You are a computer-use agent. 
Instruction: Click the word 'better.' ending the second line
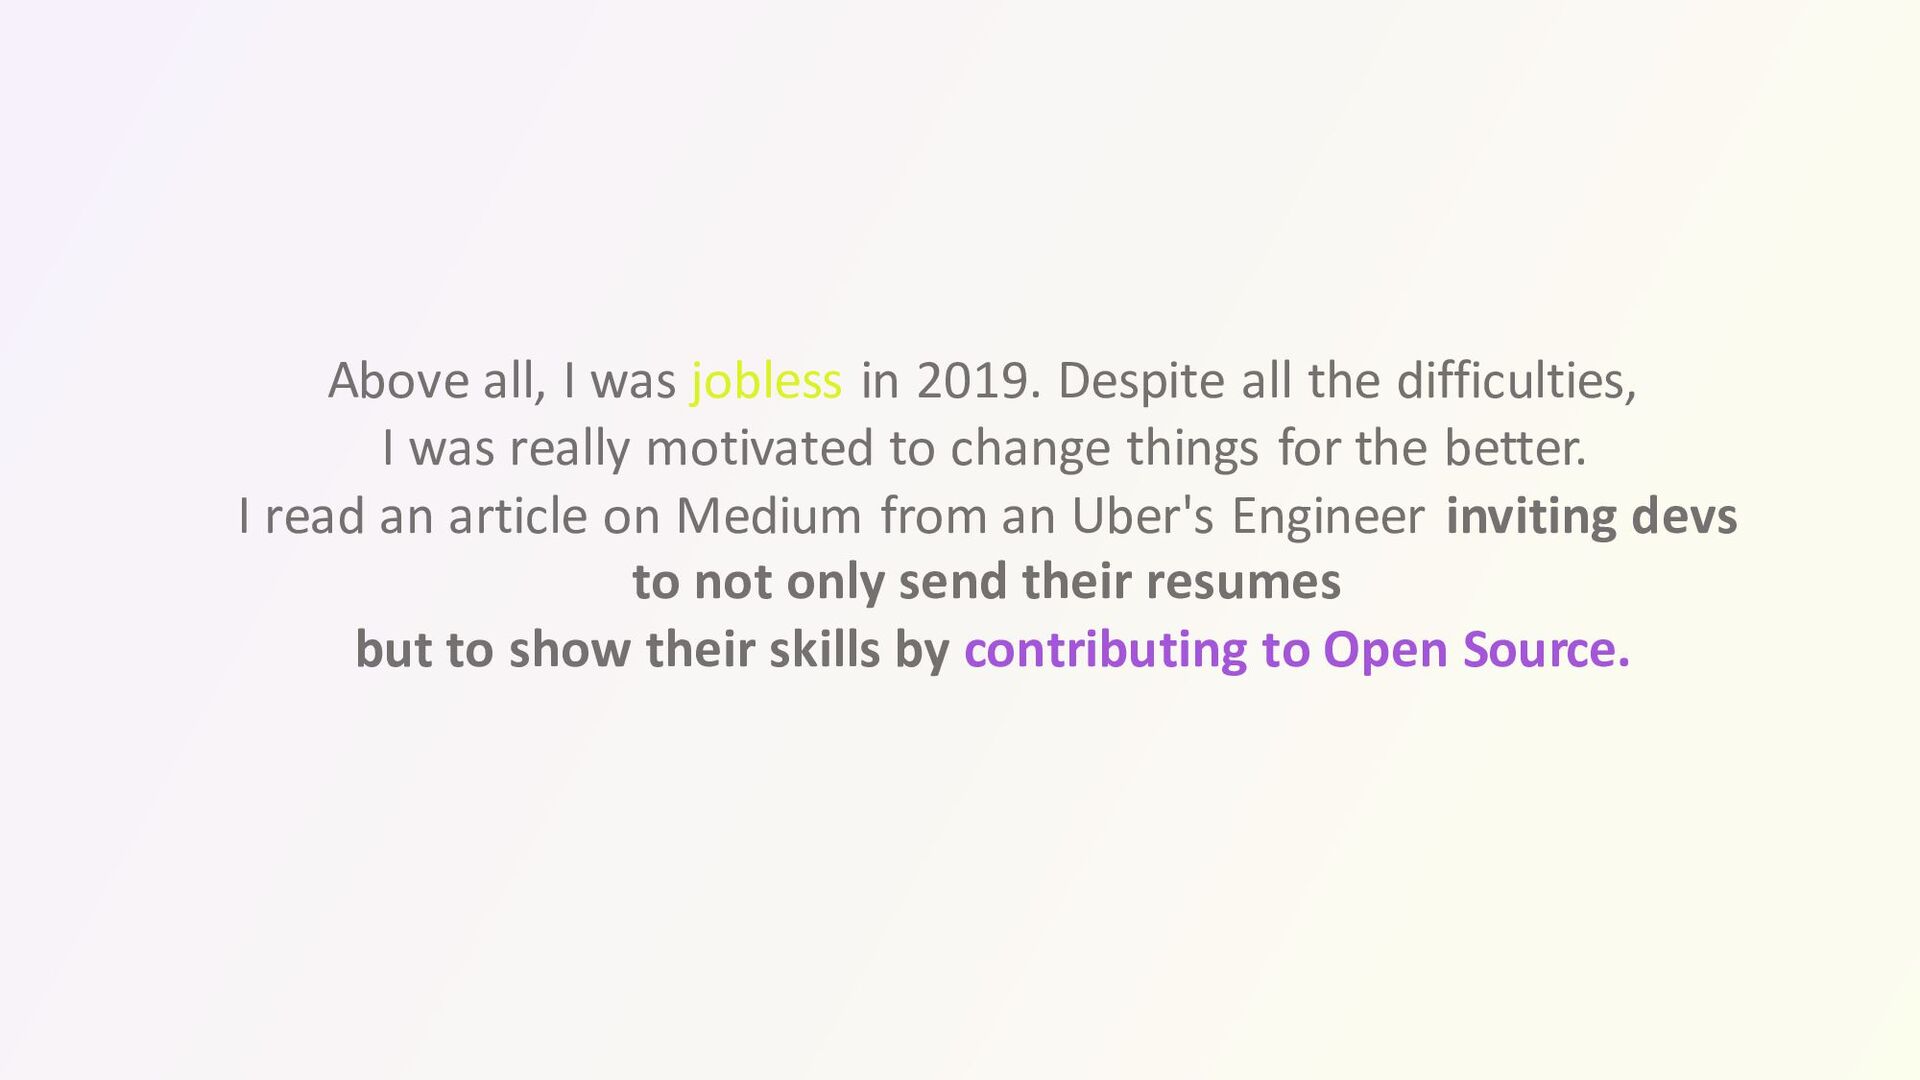[1515, 448]
